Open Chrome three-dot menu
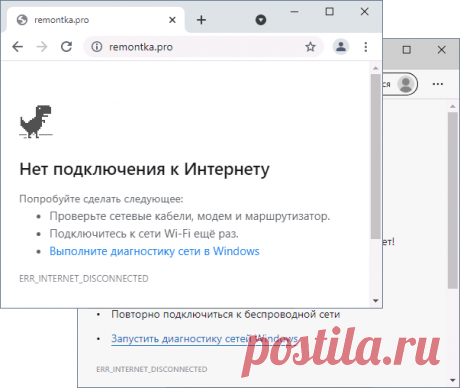This screenshot has height=388, width=460. tap(366, 47)
